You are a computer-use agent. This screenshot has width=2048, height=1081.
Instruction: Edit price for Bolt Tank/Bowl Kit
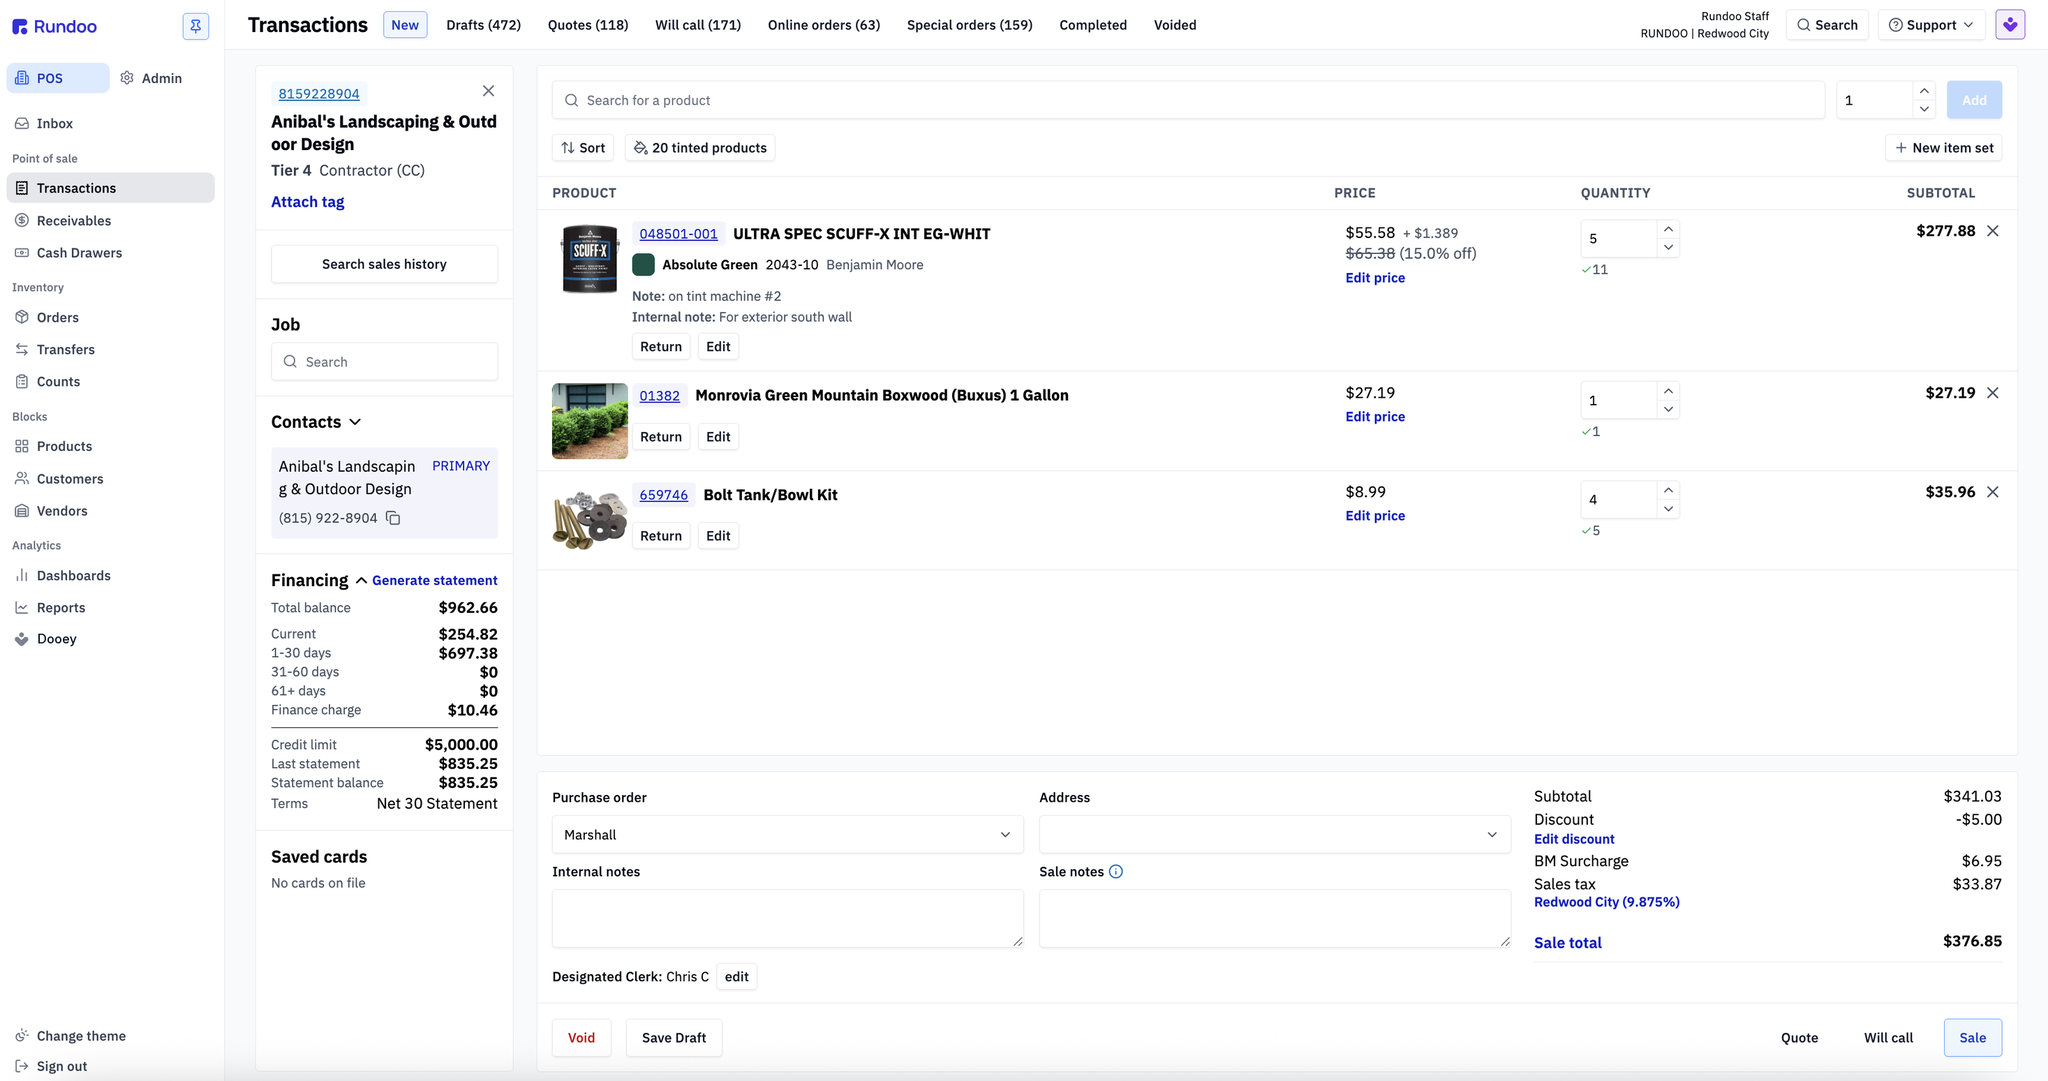(x=1375, y=516)
